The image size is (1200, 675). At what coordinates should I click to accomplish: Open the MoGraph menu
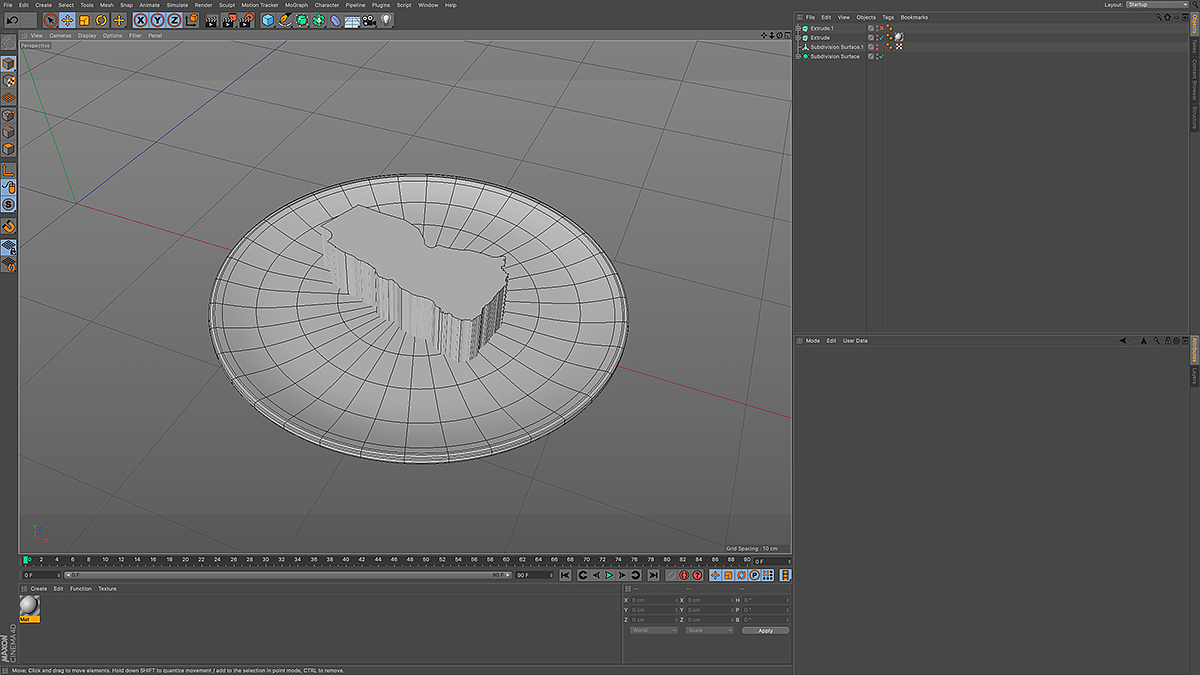coord(296,5)
